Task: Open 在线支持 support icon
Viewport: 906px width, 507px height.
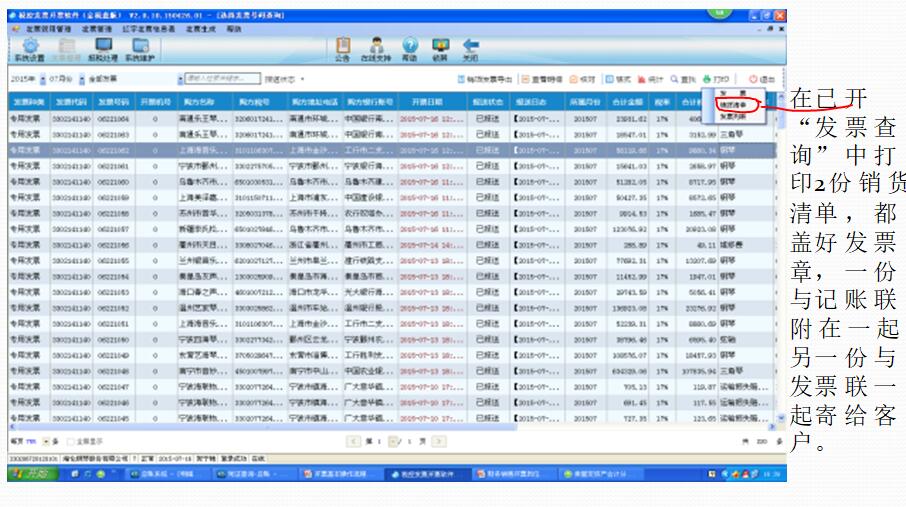Action: [376, 49]
